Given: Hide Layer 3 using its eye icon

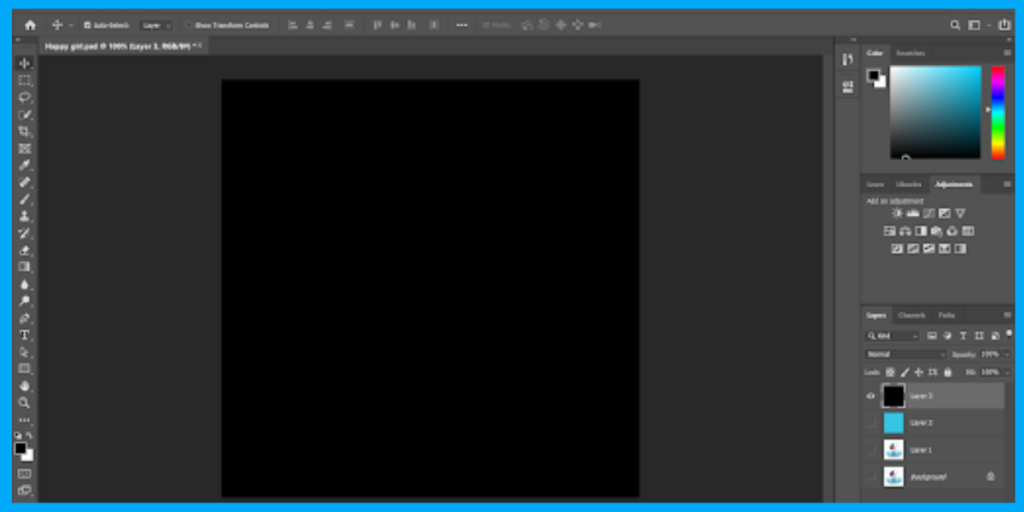Looking at the screenshot, I should (x=871, y=396).
